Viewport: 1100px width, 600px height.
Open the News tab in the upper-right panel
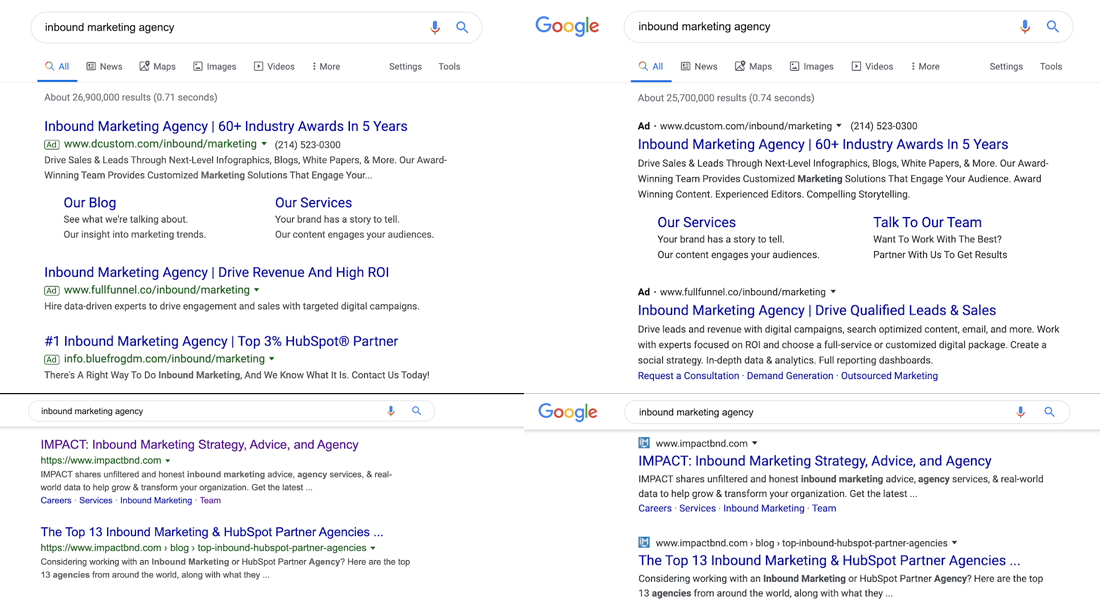(699, 67)
